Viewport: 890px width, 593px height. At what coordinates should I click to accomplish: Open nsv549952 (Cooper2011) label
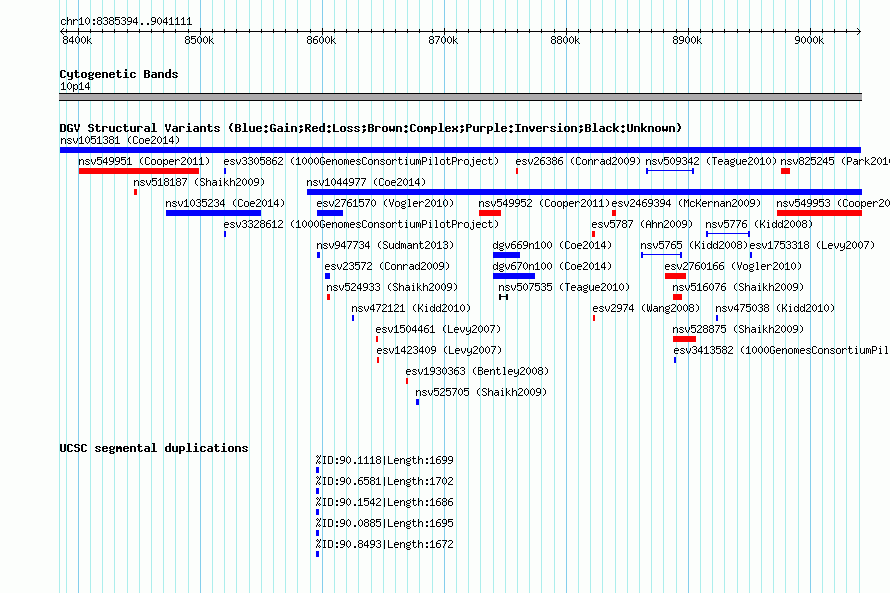544,203
